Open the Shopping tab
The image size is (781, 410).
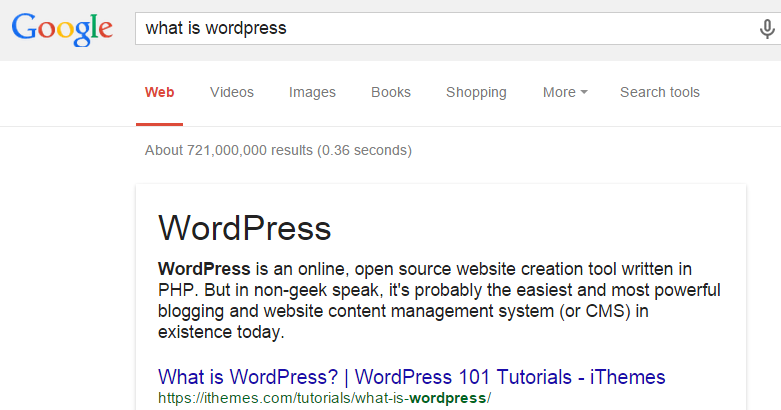(x=476, y=92)
